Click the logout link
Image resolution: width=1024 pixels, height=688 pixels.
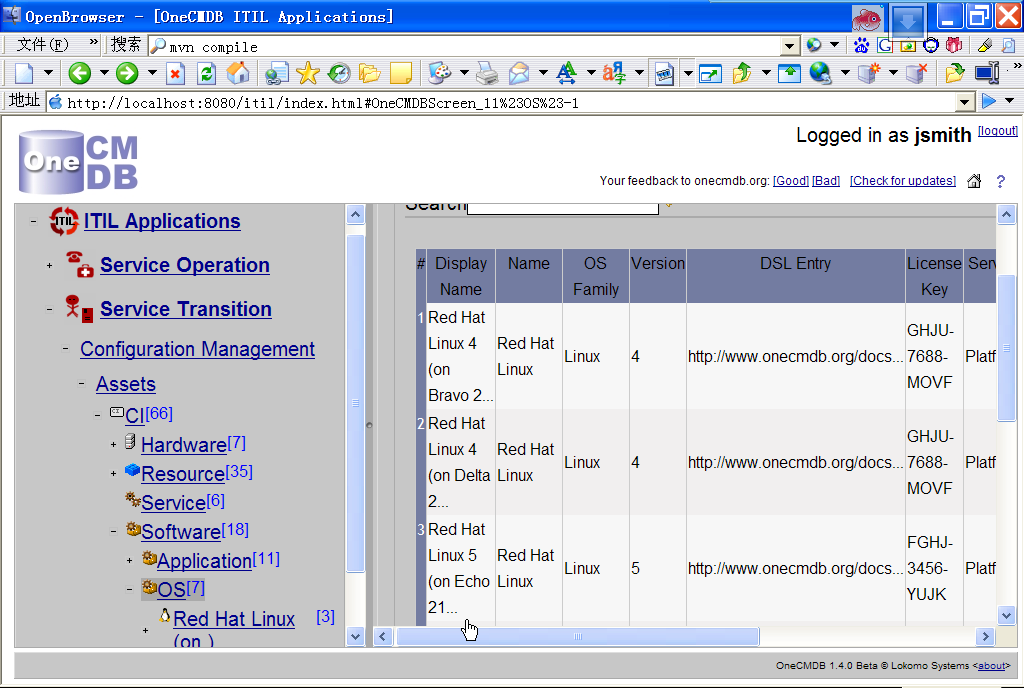point(997,131)
